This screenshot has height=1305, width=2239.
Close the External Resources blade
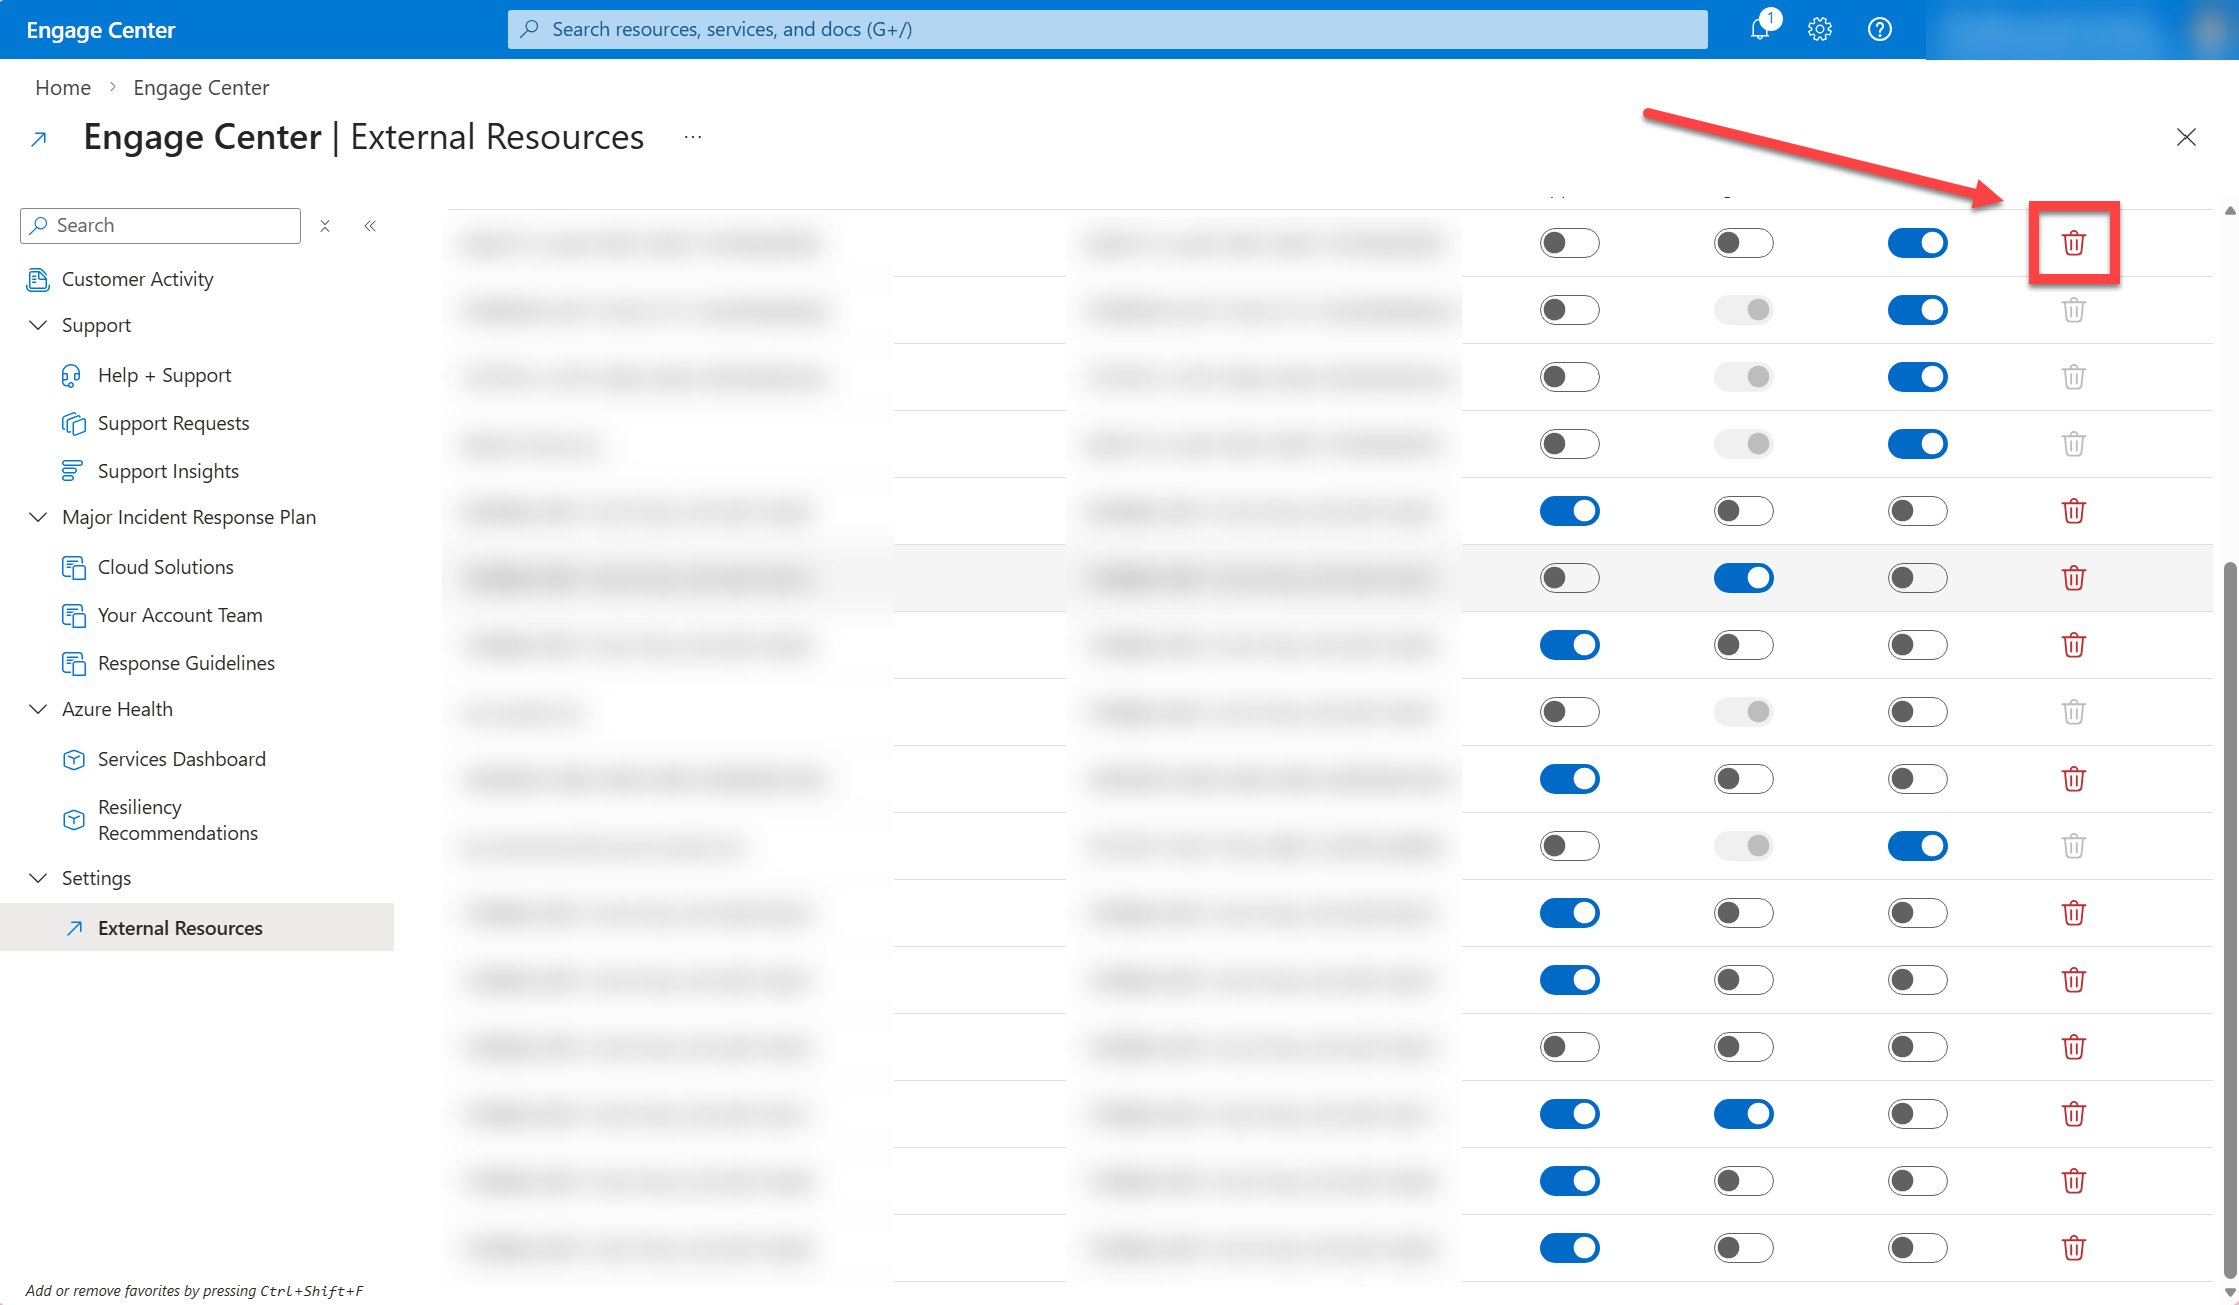tap(2187, 137)
